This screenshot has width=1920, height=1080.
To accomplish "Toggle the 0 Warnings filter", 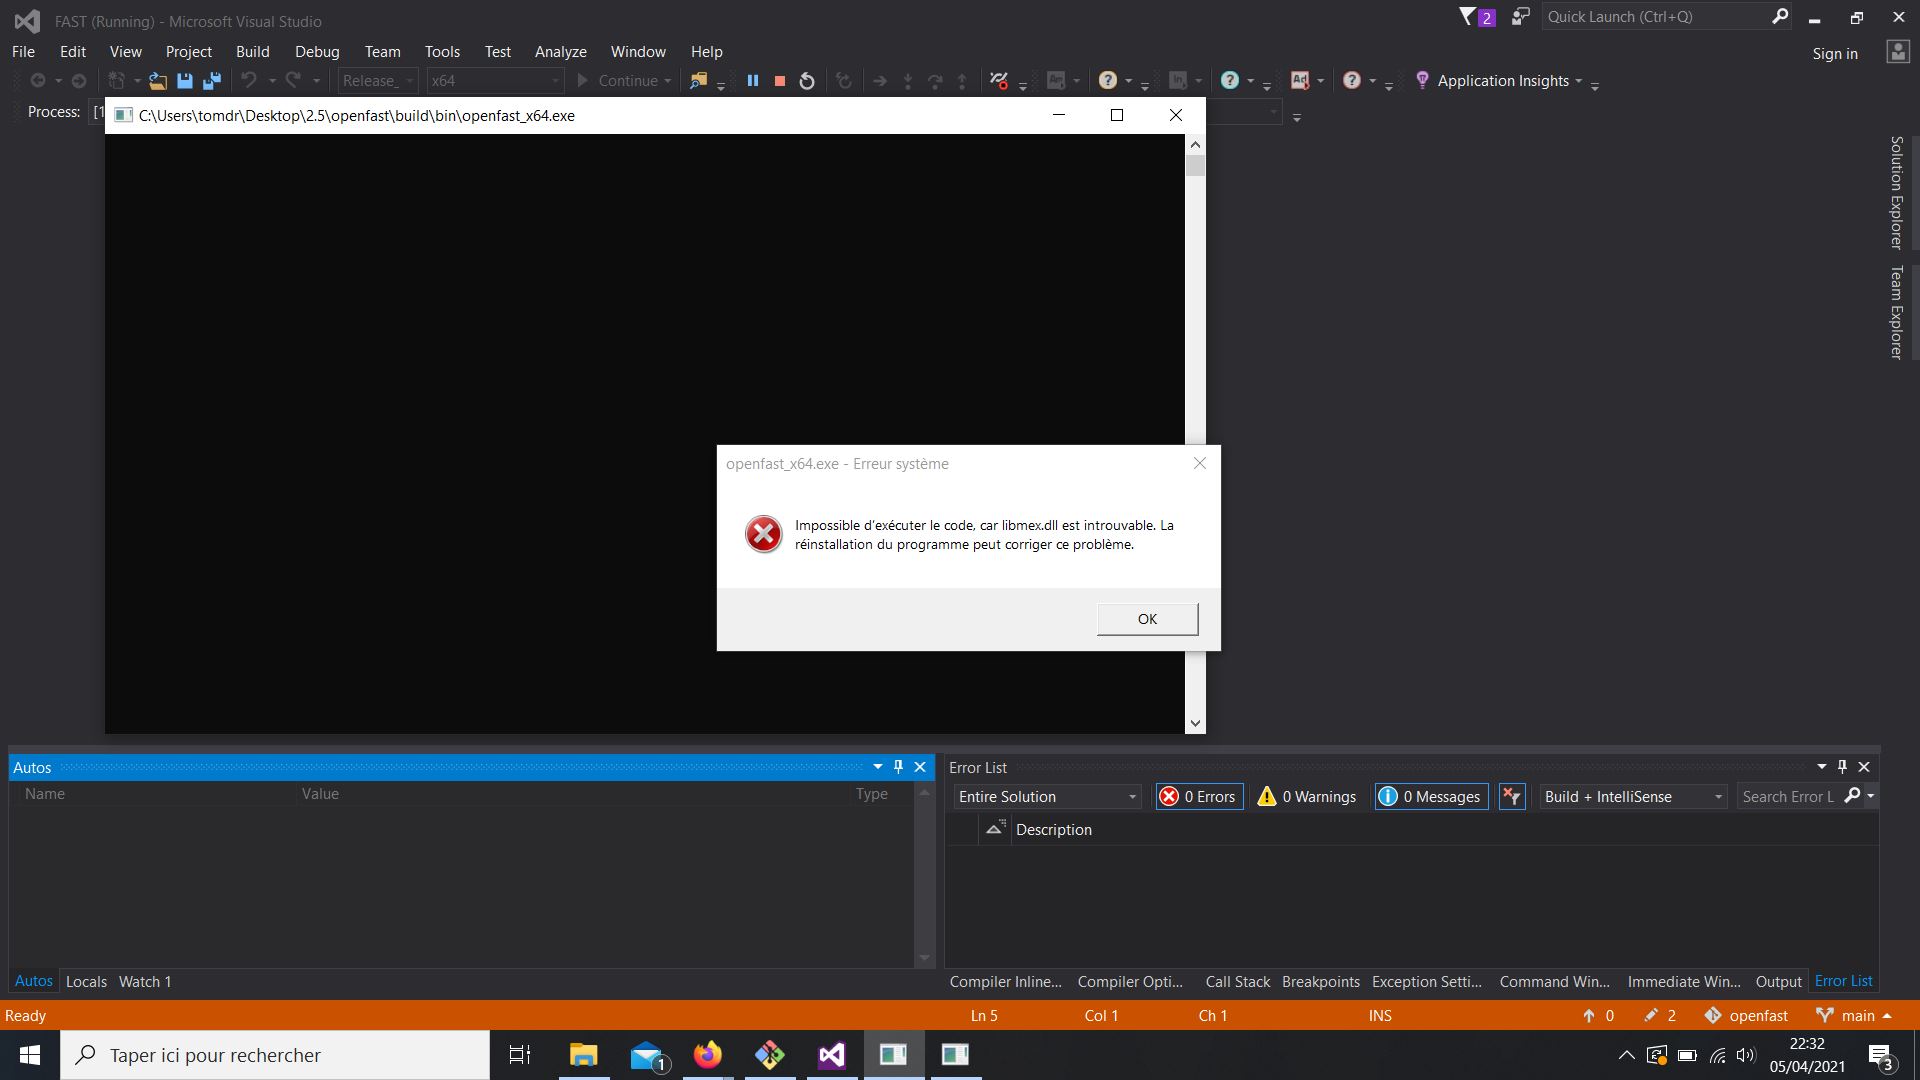I will coord(1306,796).
